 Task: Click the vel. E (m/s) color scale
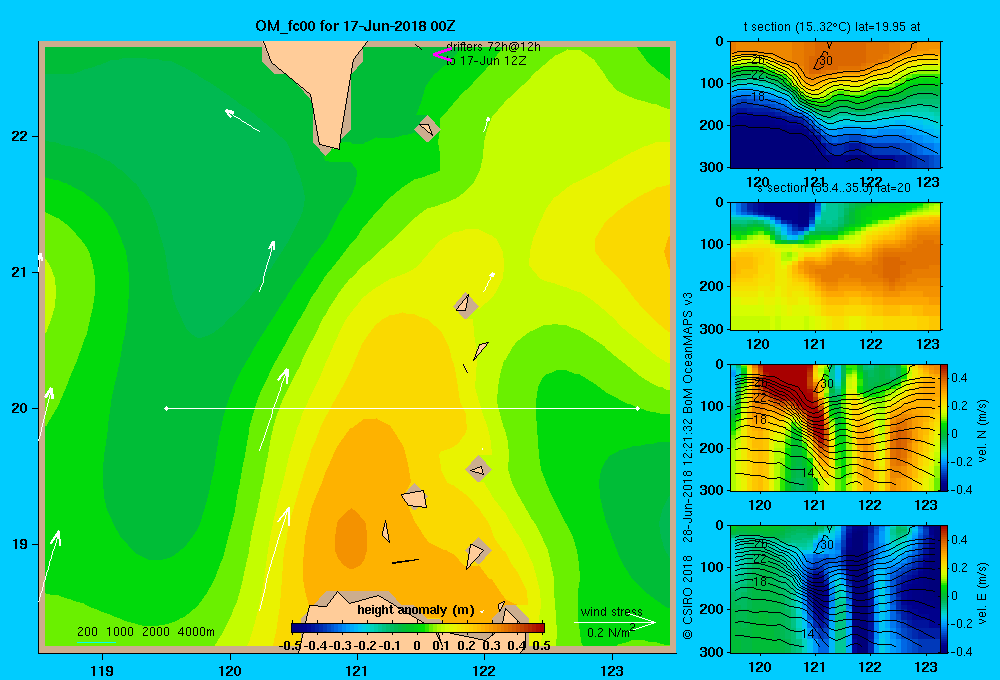click(x=945, y=589)
